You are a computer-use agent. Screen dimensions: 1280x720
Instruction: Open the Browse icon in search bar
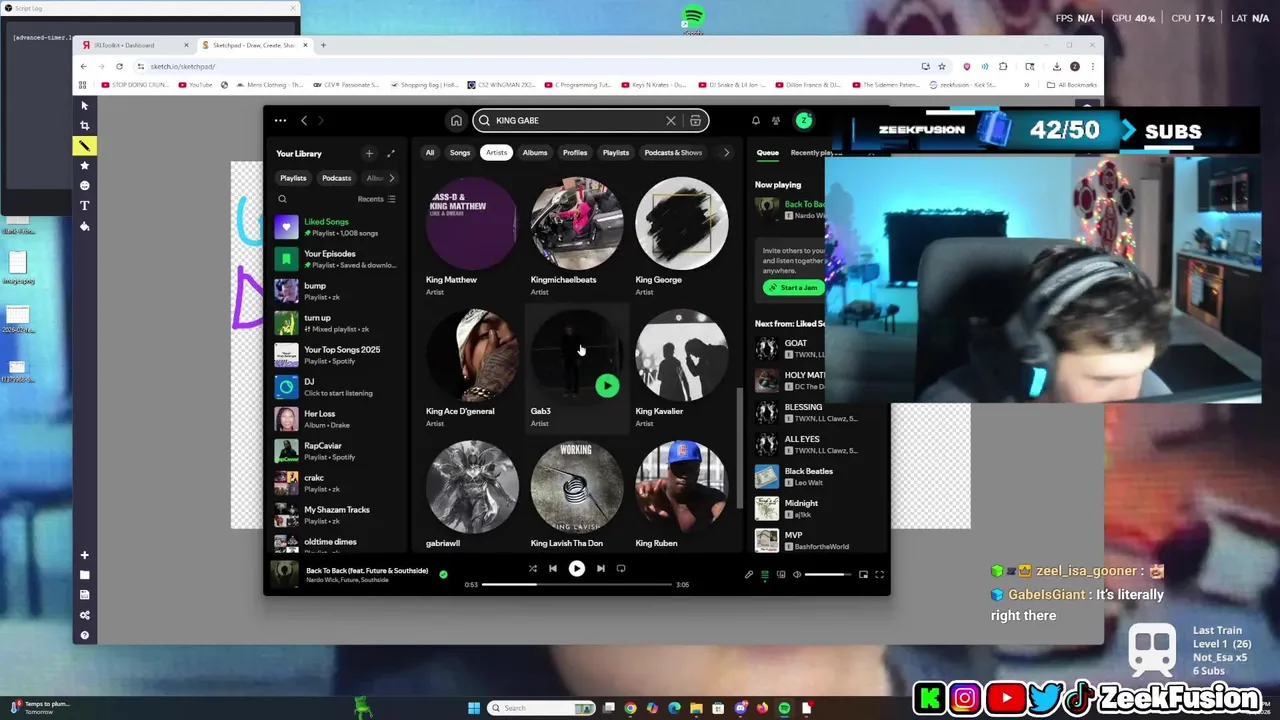point(696,120)
